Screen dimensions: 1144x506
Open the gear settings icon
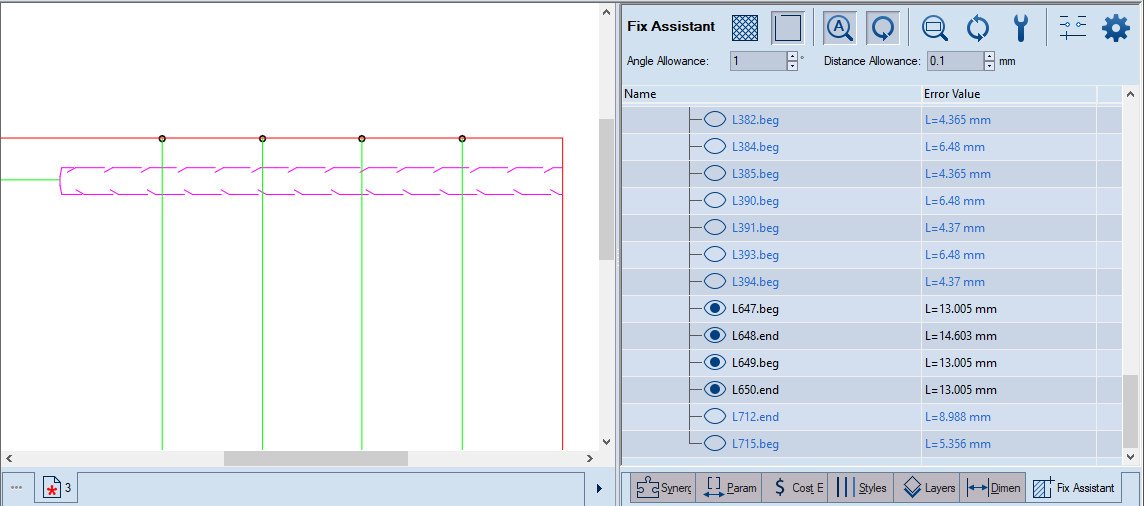pos(1115,28)
